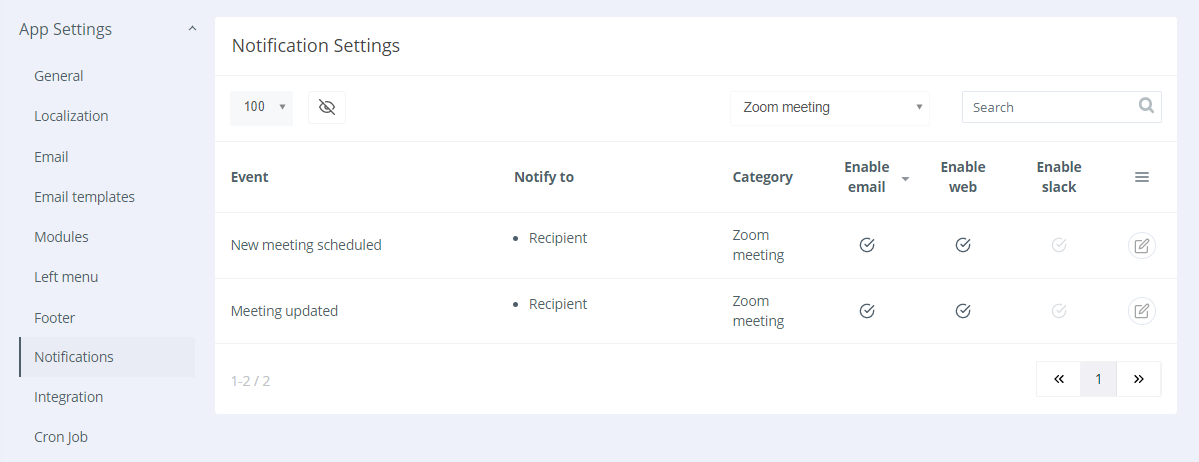Click the Search input field

pyautogui.click(x=1050, y=107)
